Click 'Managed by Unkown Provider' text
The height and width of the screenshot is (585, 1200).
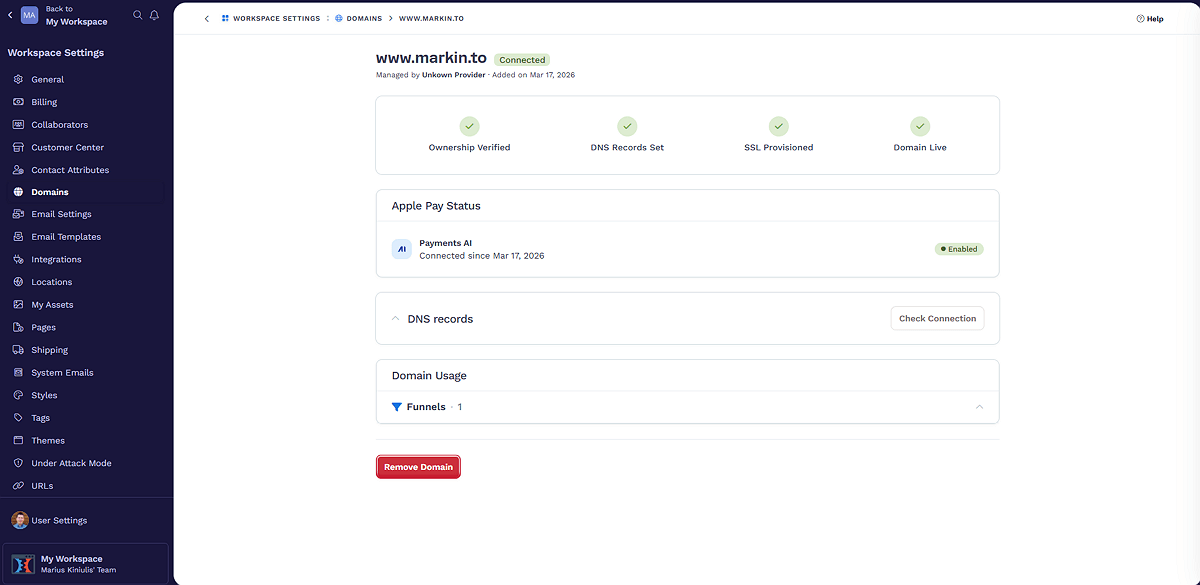pos(431,75)
